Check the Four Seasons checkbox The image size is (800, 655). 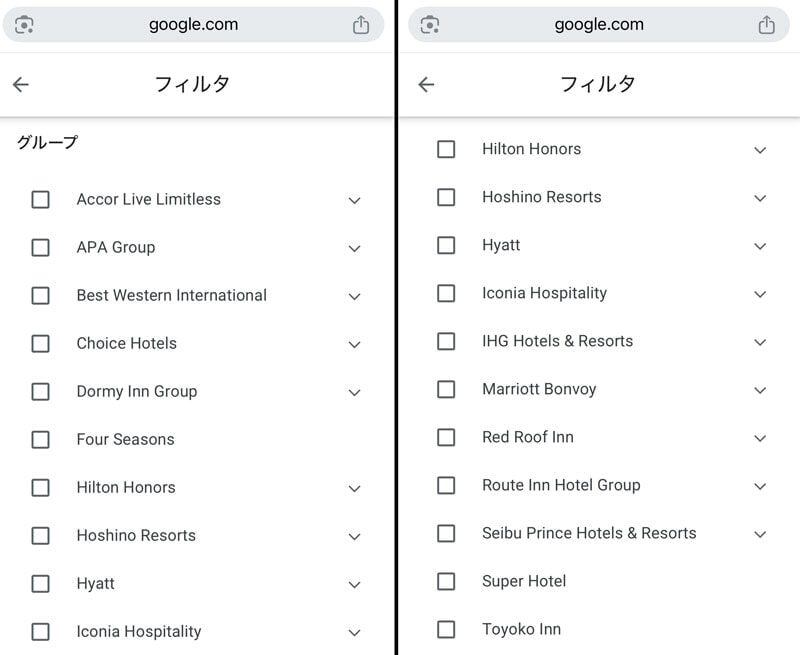pyautogui.click(x=40, y=440)
